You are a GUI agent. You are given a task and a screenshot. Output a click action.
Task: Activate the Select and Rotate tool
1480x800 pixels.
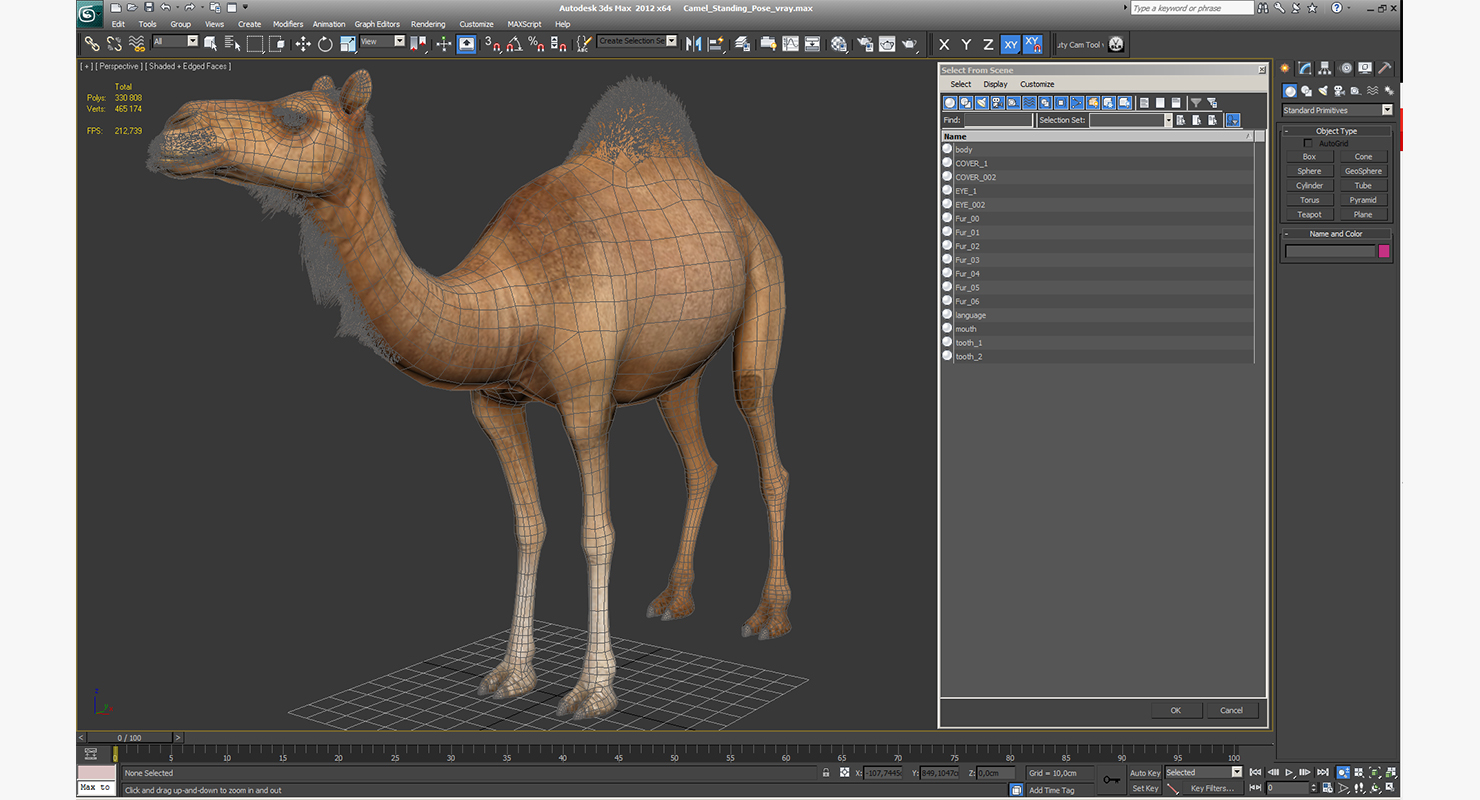pyautogui.click(x=325, y=44)
